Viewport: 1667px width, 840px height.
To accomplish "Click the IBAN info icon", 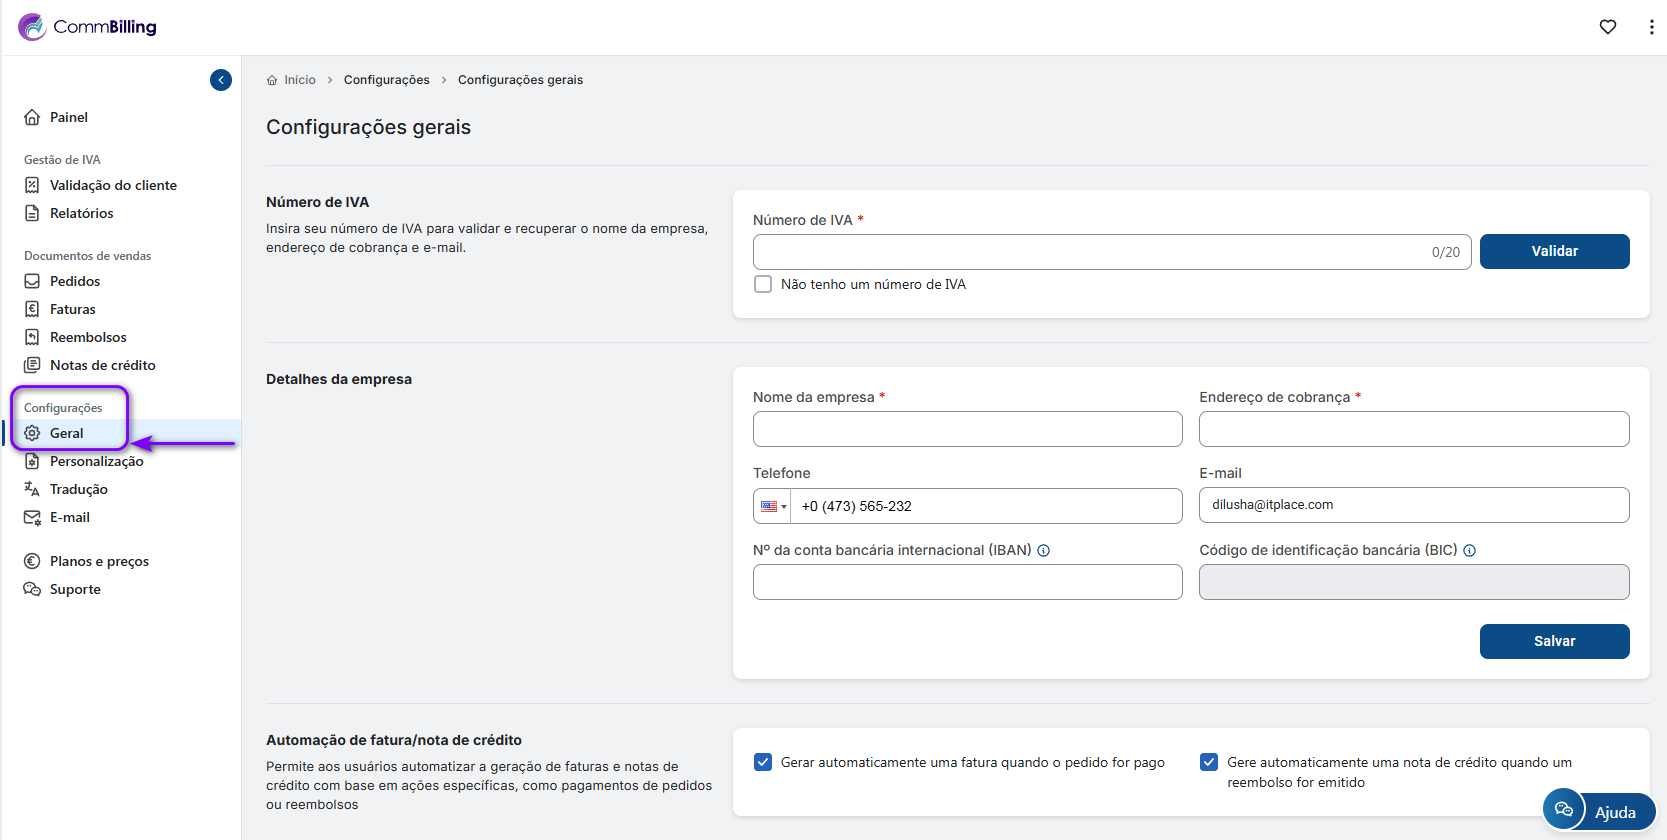I will click(x=1043, y=551).
